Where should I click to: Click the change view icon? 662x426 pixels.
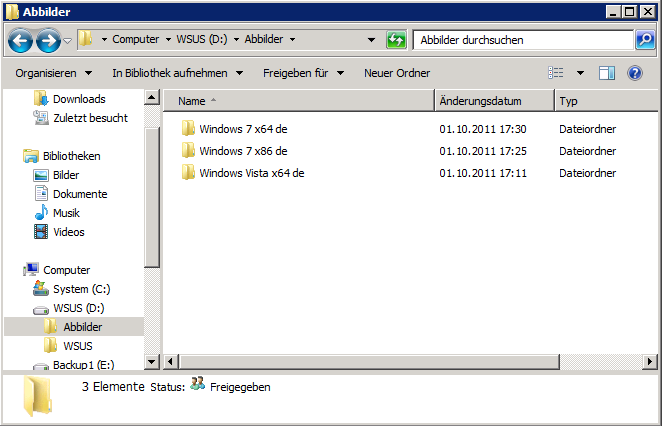pos(557,73)
